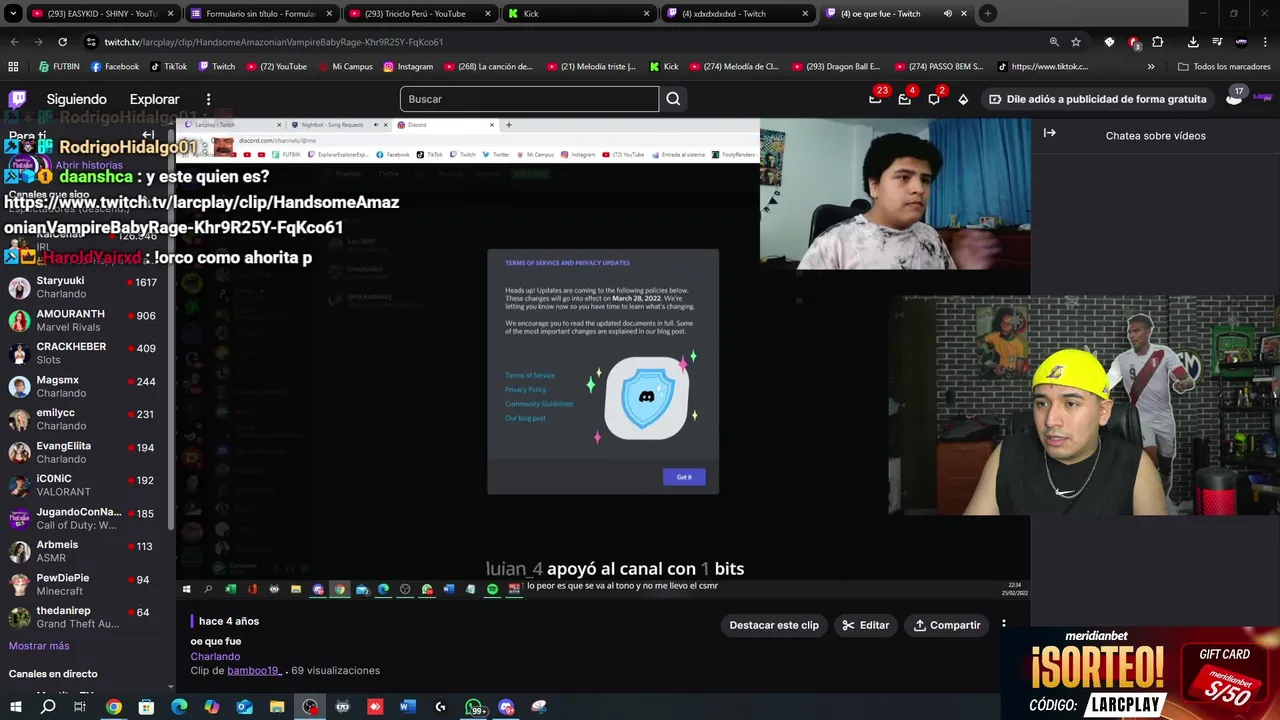The width and height of the screenshot is (1280, 720).
Task: Go to the Siguiendo section
Action: pyautogui.click(x=76, y=99)
